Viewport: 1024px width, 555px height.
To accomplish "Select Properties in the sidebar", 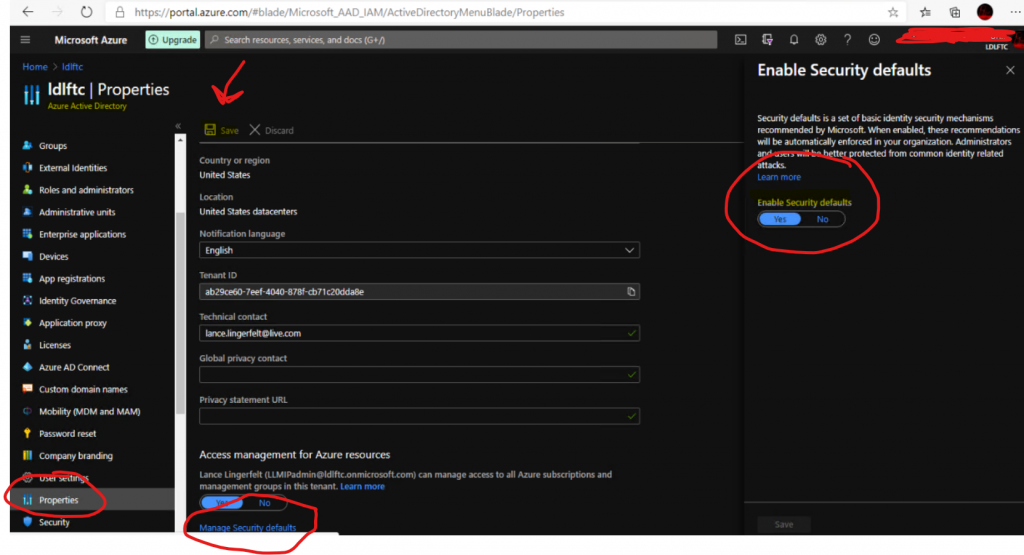I will (58, 500).
